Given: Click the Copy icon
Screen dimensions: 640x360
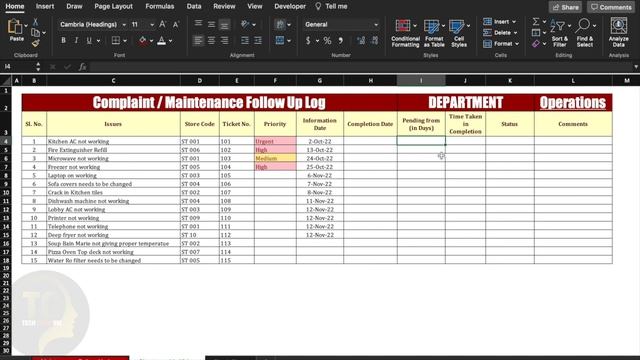Looking at the screenshot, I should click(36, 33).
